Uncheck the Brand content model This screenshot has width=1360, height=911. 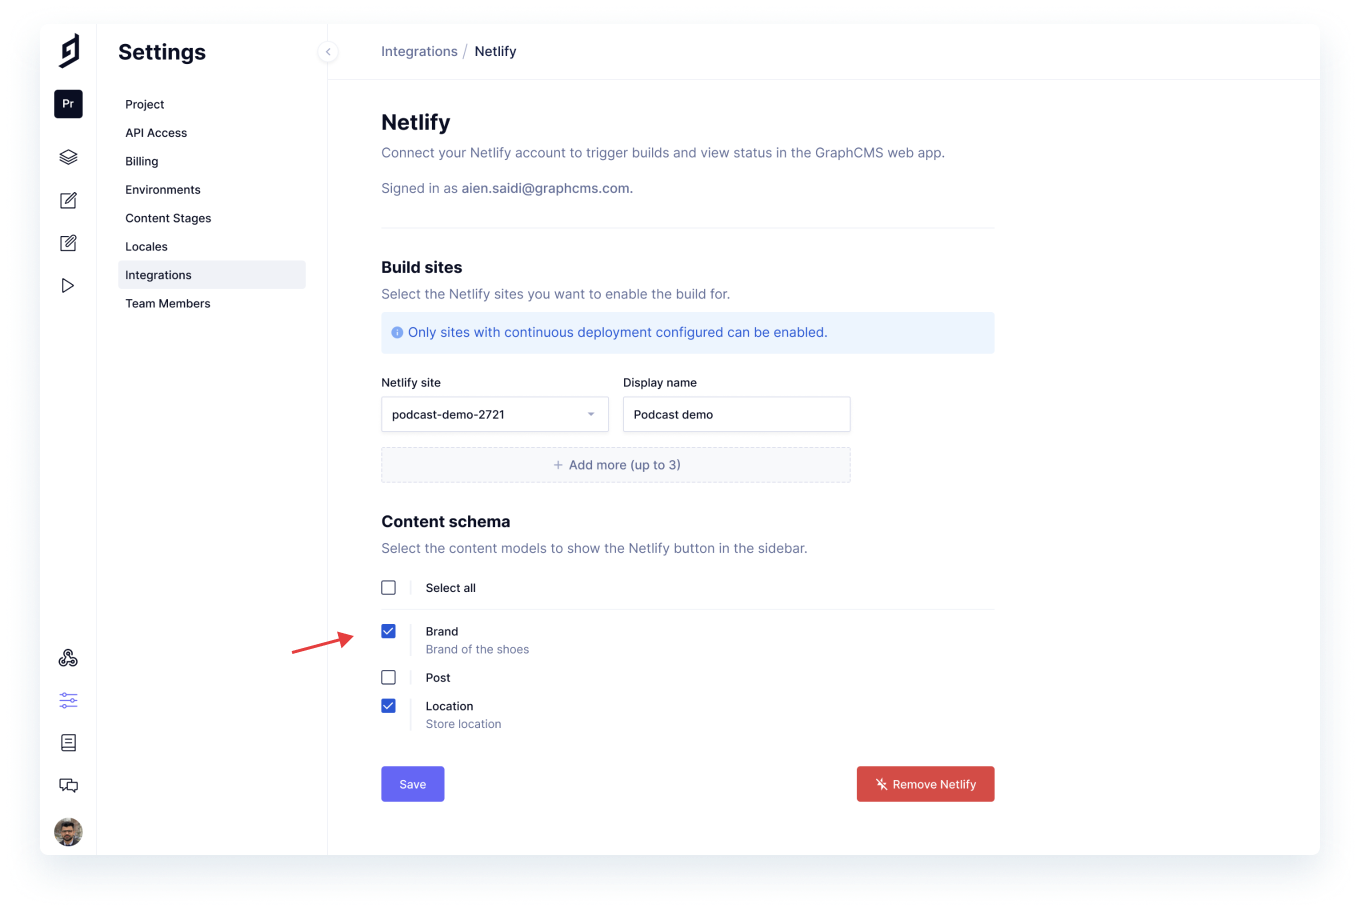388,631
